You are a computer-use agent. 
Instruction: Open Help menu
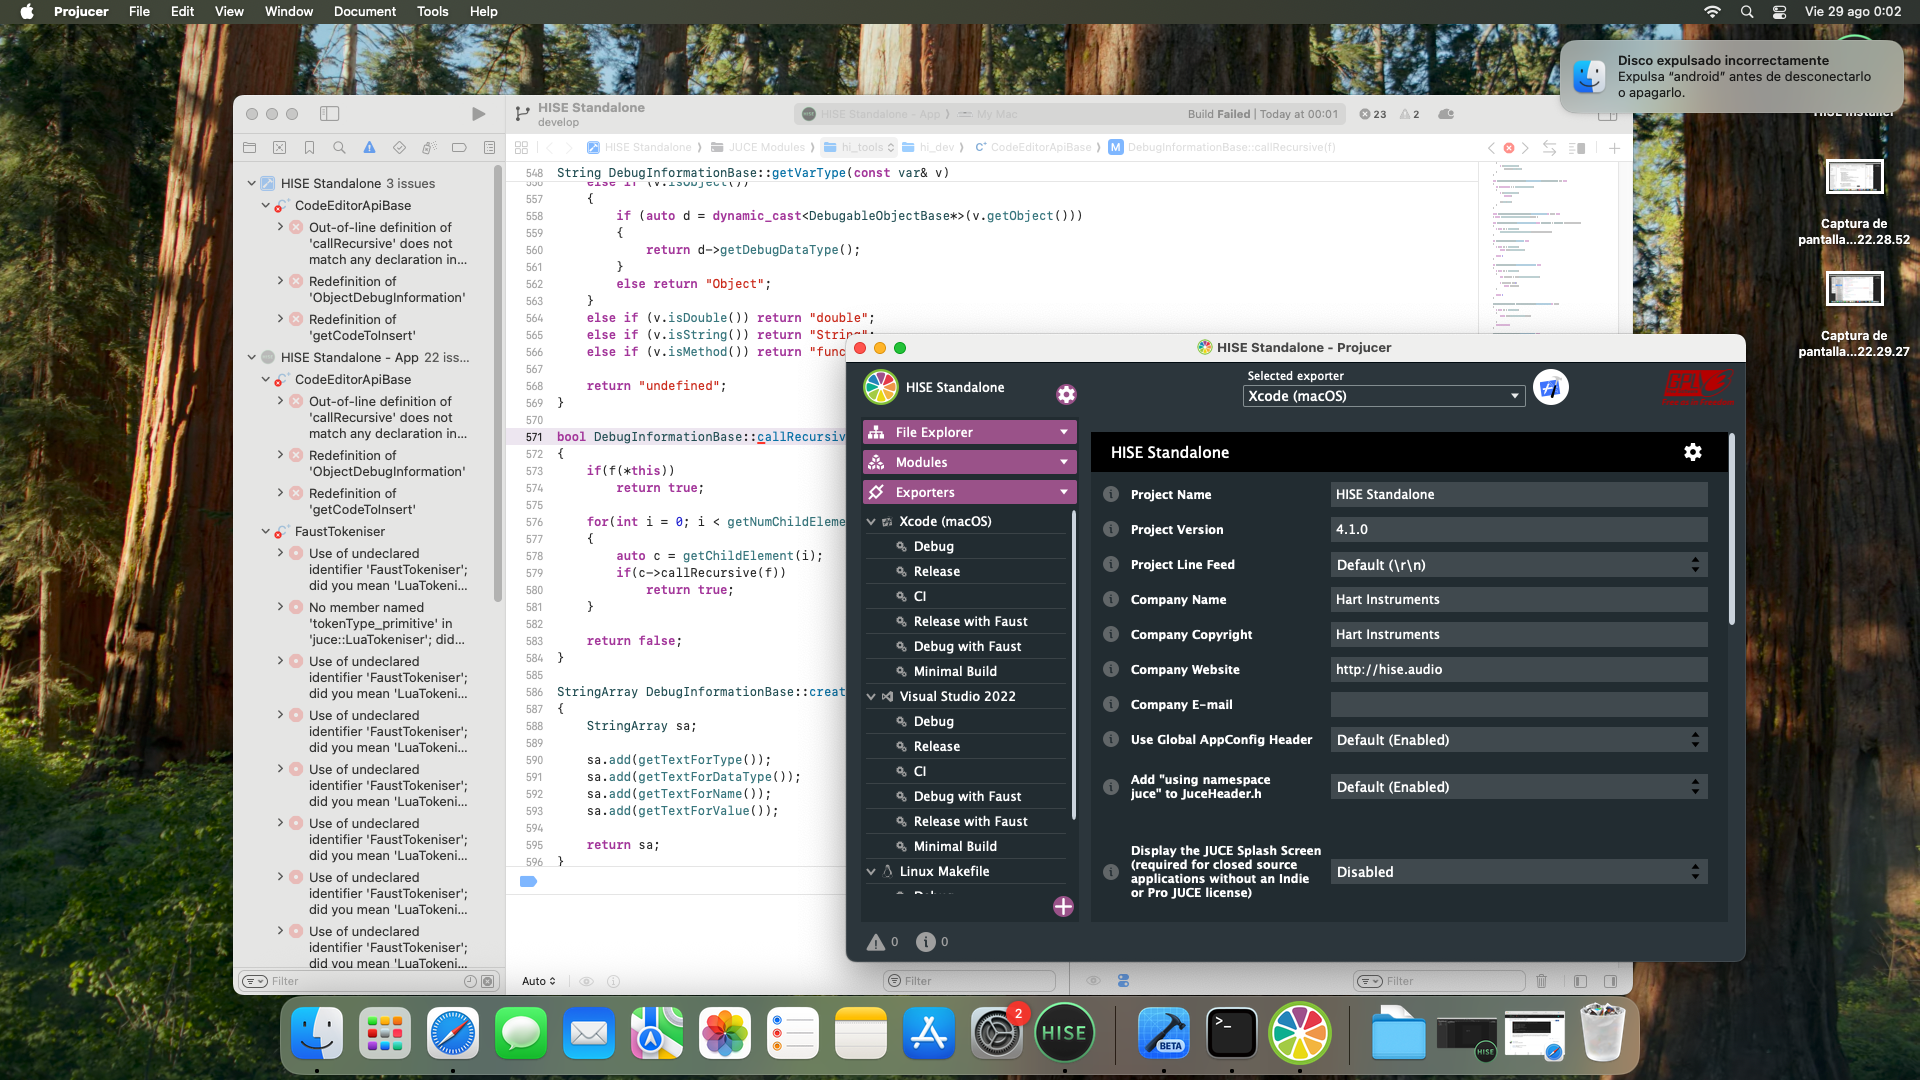[x=483, y=11]
